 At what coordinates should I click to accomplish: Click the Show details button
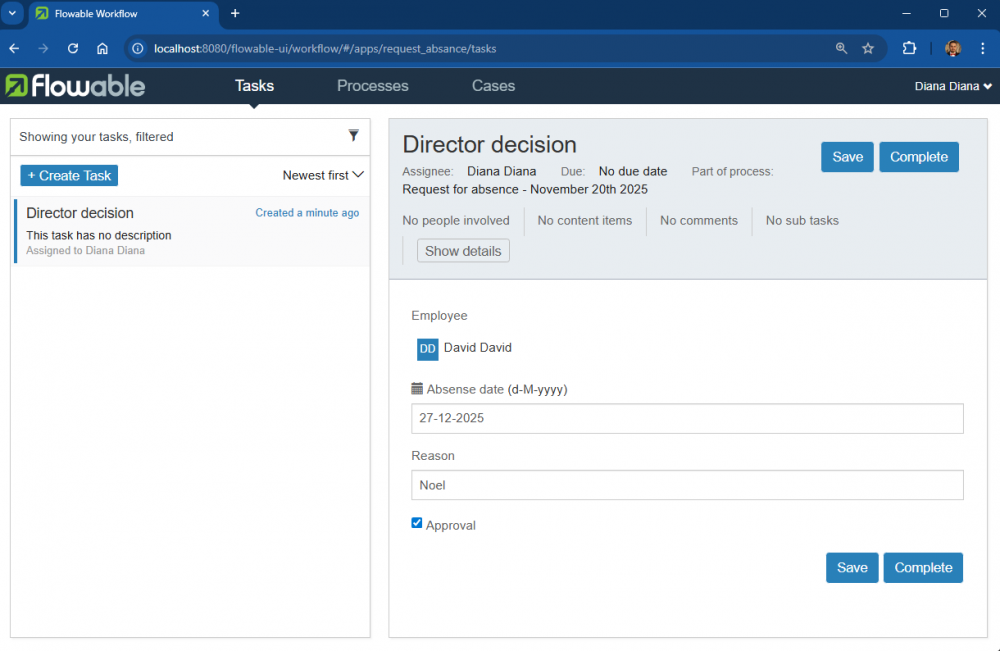pos(463,251)
